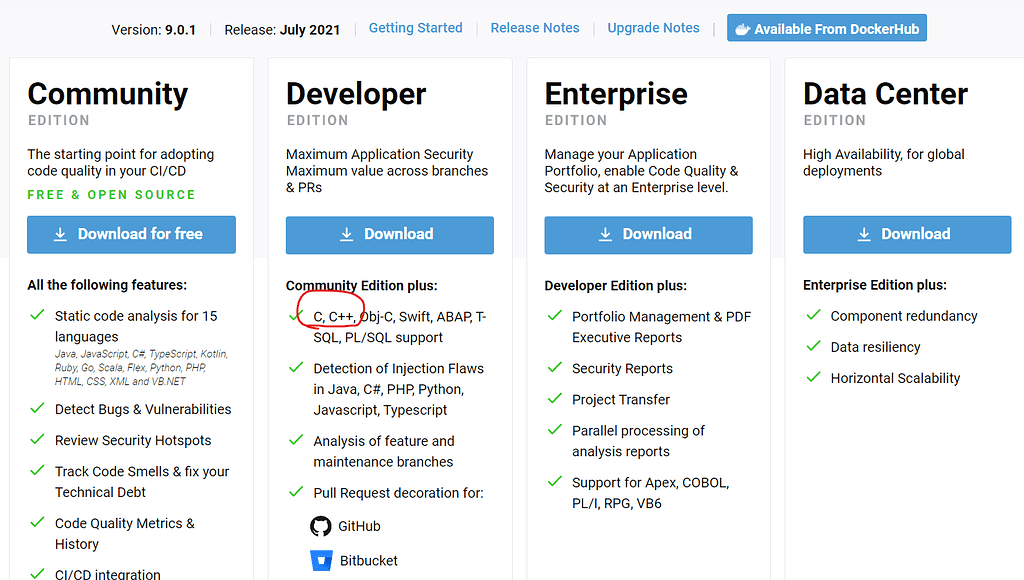Click the Bitbucket logo icon
The image size is (1024, 580).
[x=321, y=560]
